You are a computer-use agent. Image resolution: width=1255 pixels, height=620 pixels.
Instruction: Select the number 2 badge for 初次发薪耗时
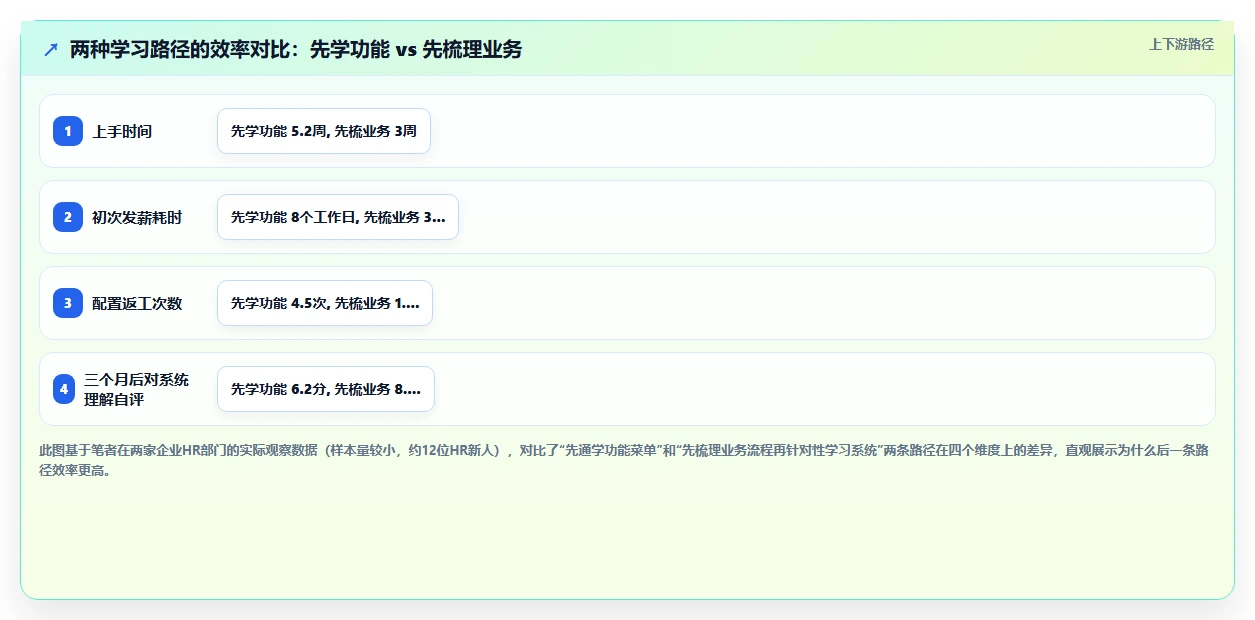click(x=68, y=217)
